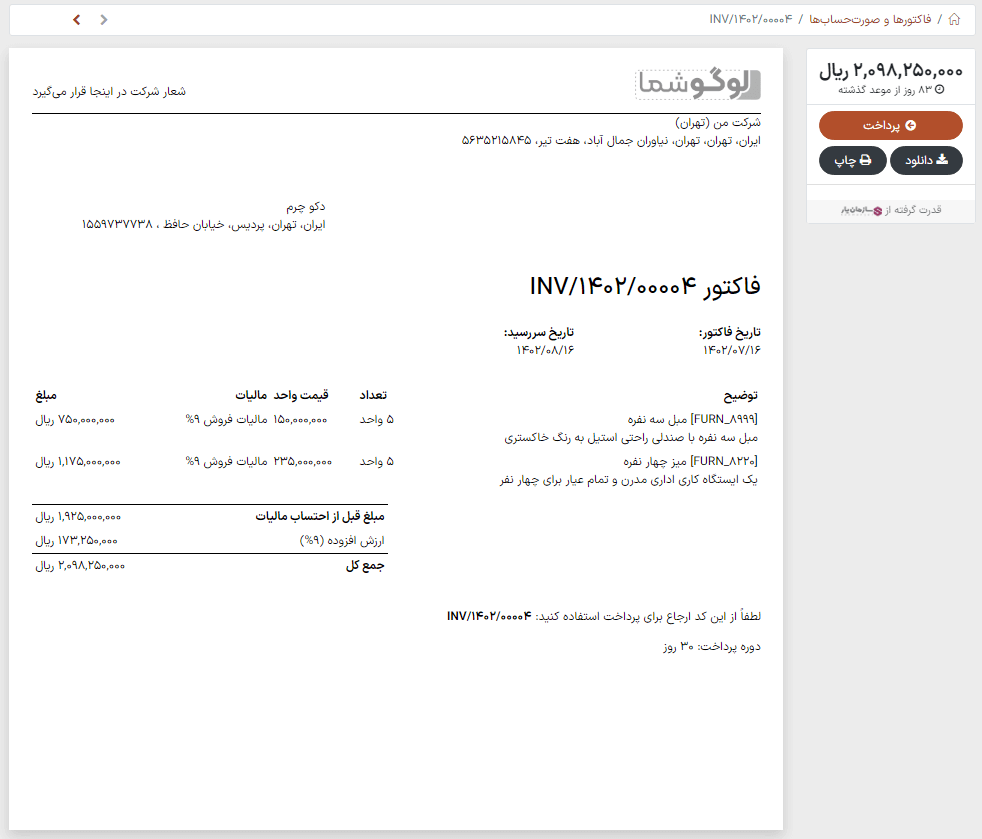Click the VAT amount ۱۷۳,۲۵۰,۰۰۰ ریال
982x839 pixels.
pyautogui.click(x=76, y=540)
